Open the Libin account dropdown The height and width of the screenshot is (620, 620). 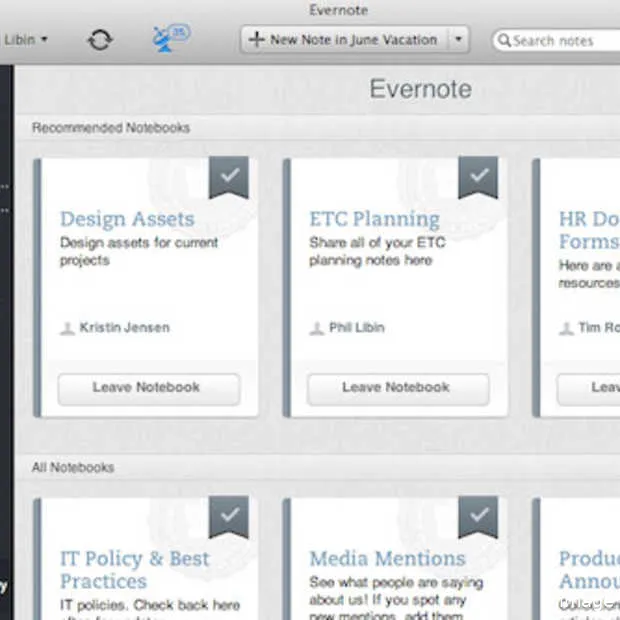[25, 40]
